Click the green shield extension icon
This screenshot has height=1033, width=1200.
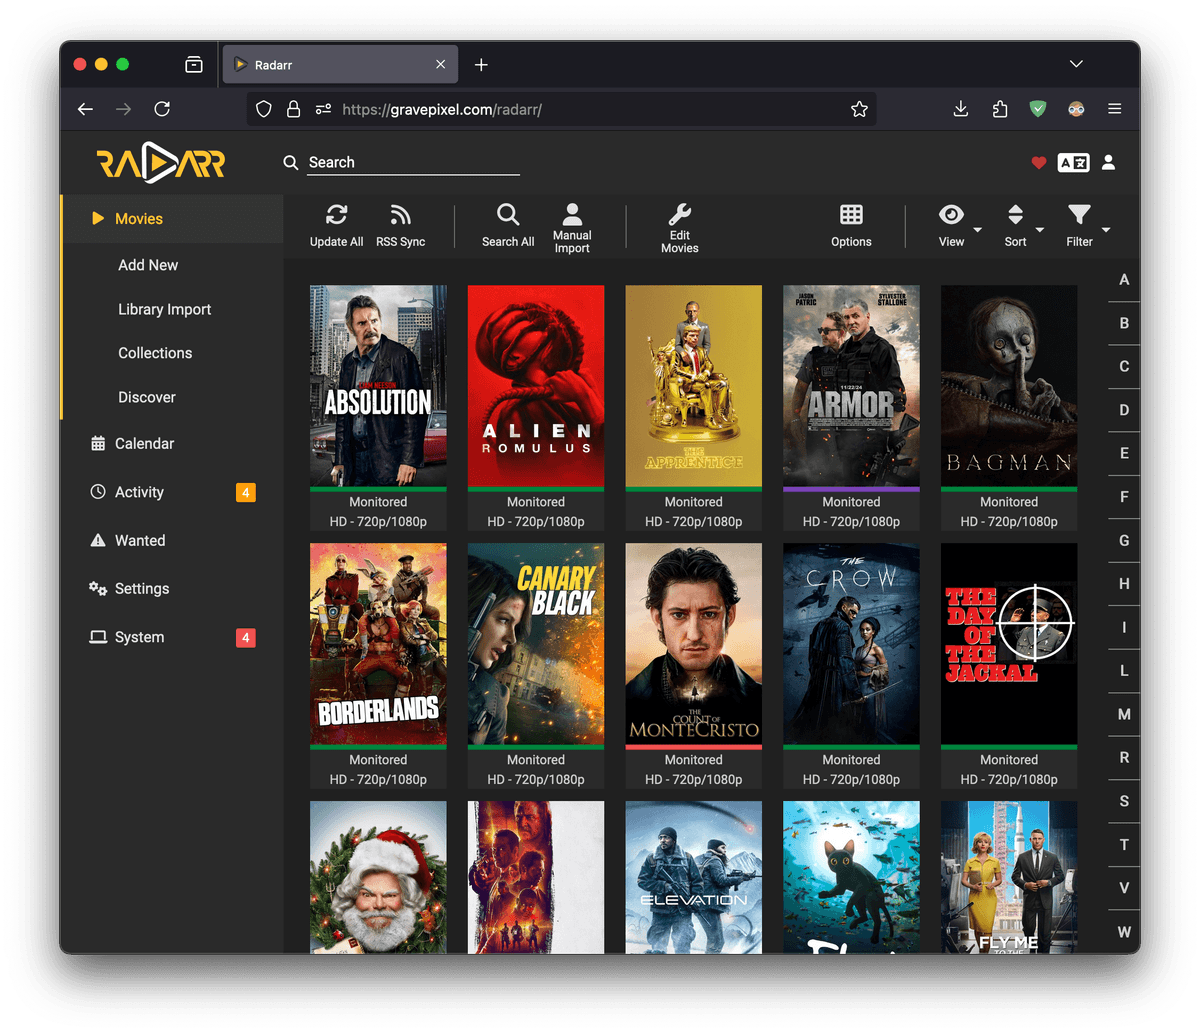1038,109
